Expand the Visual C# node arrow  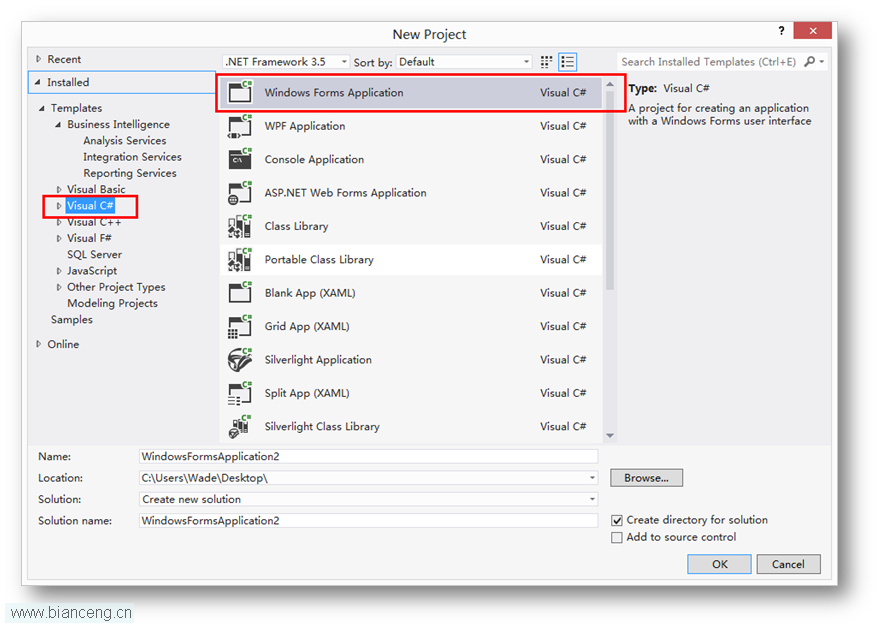click(59, 205)
